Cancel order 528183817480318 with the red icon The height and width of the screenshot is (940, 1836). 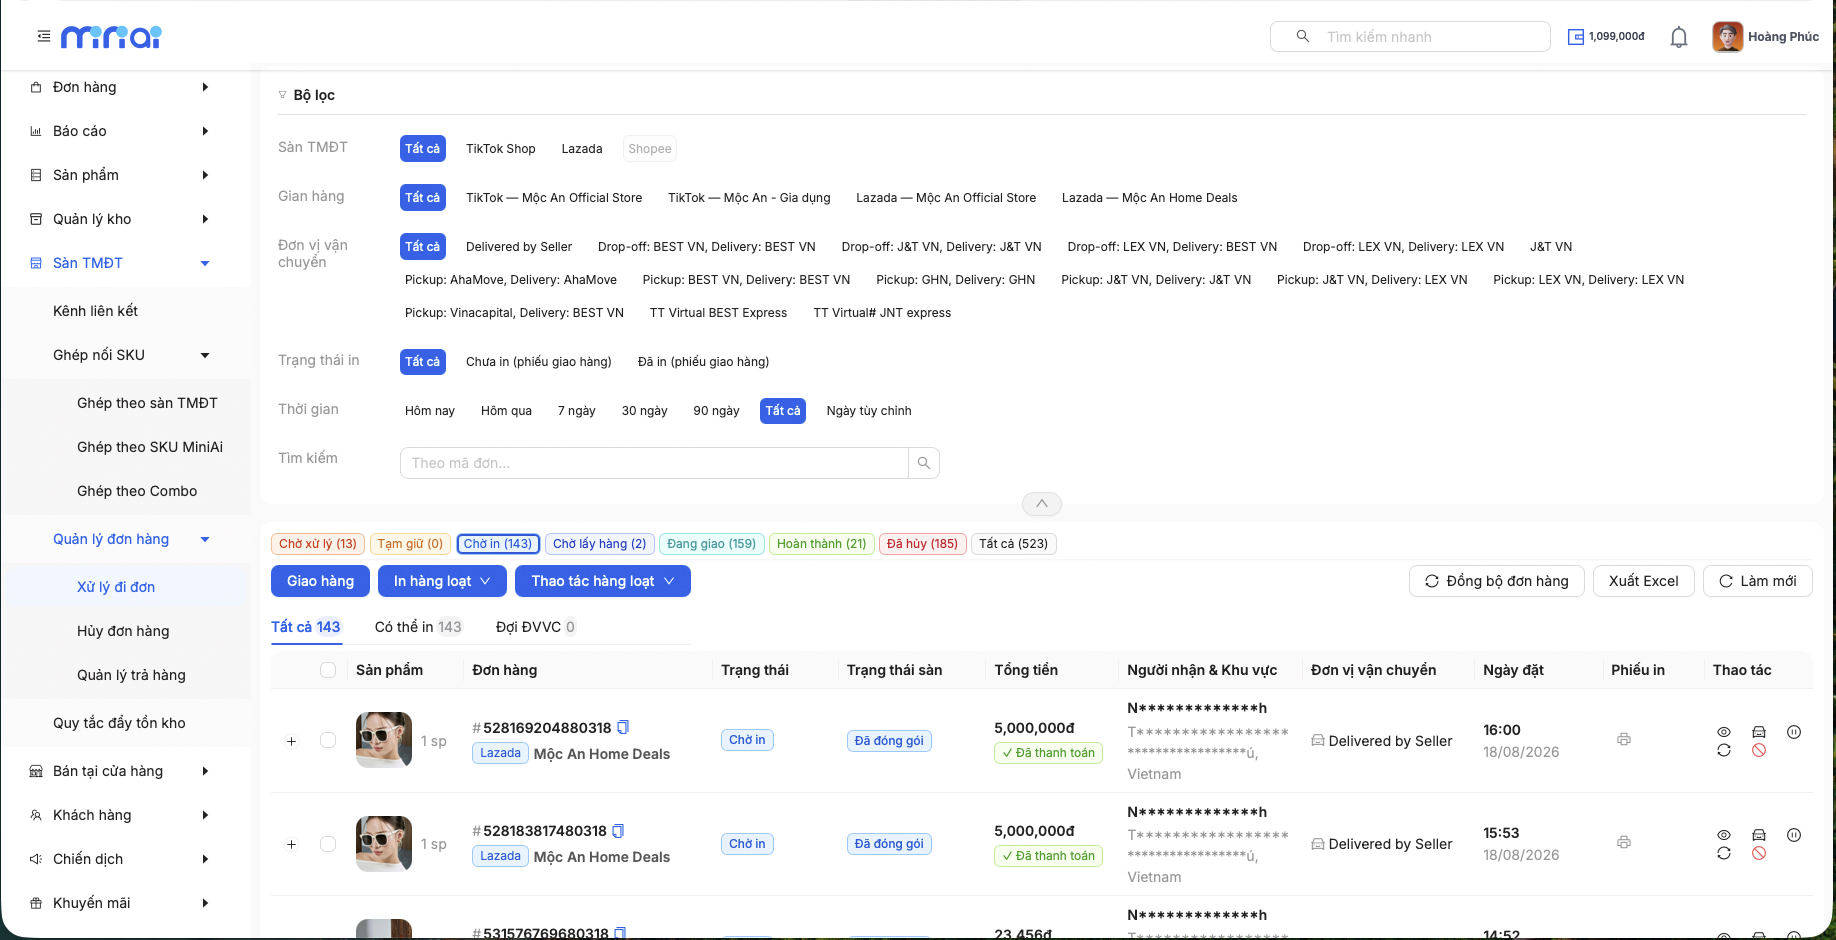(x=1759, y=853)
